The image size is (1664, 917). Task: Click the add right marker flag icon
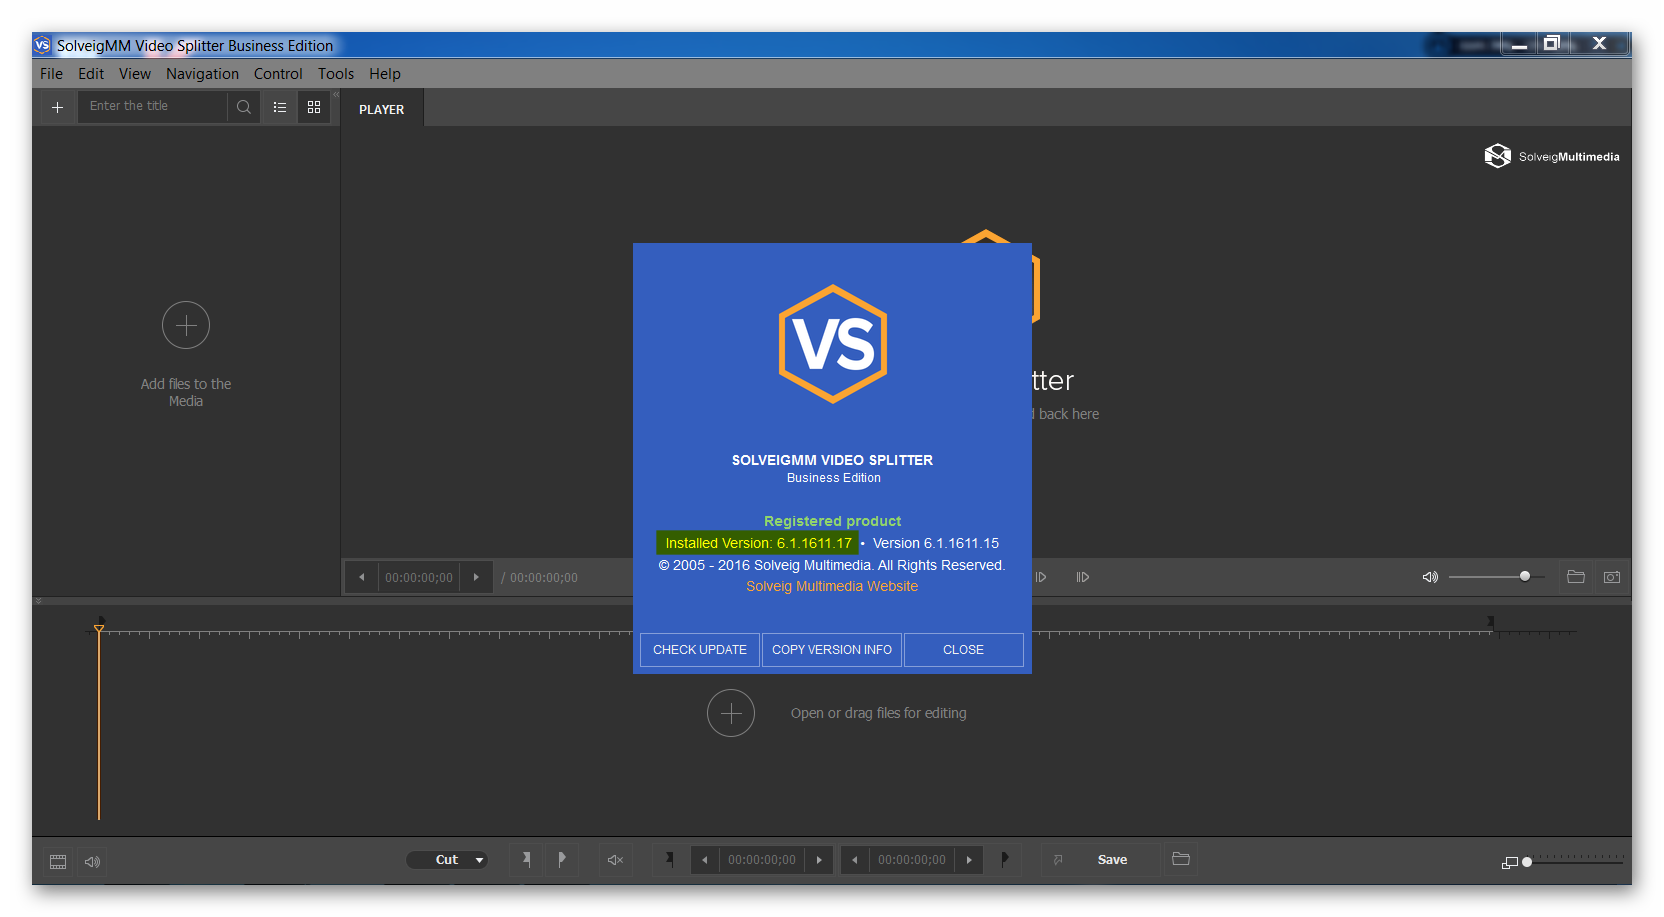[x=562, y=859]
